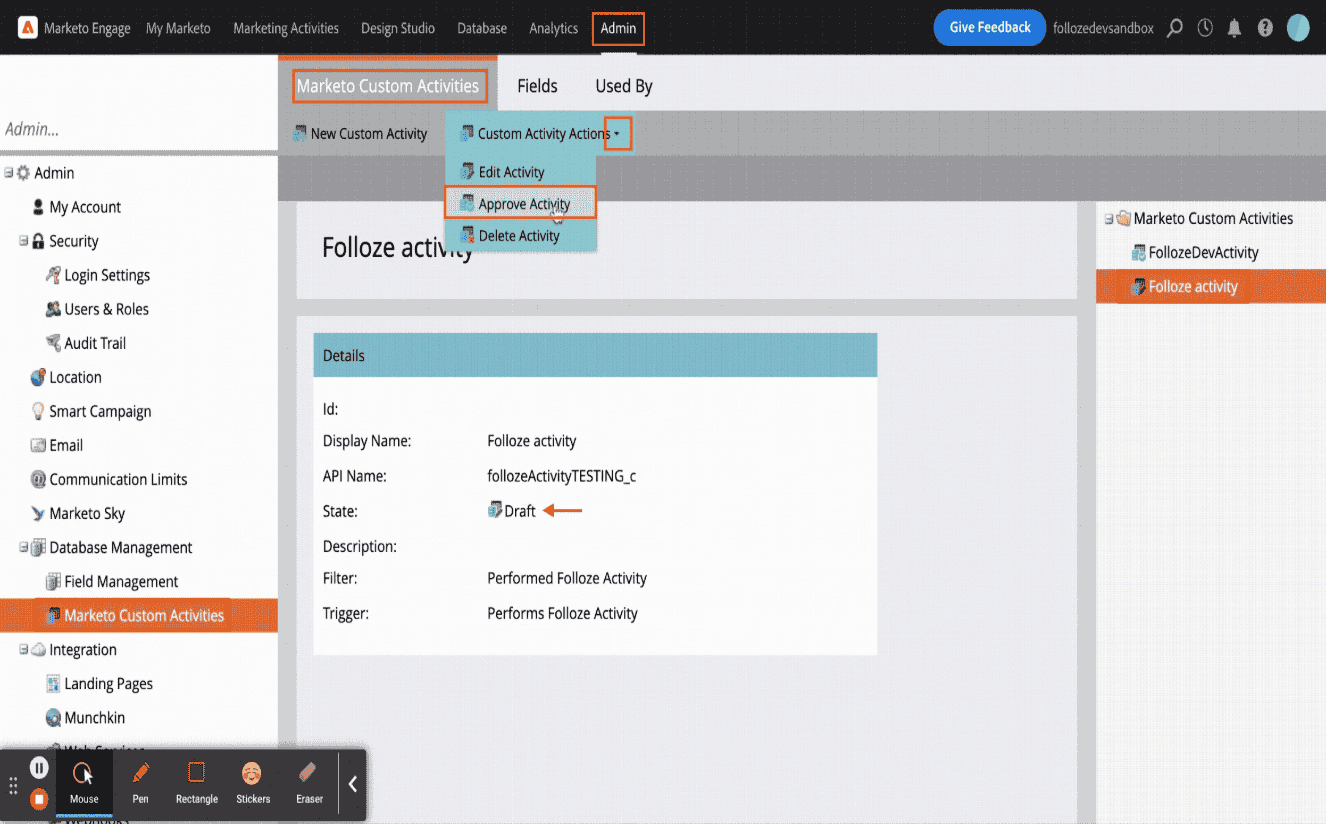Click the user profile avatar

click(x=1298, y=28)
